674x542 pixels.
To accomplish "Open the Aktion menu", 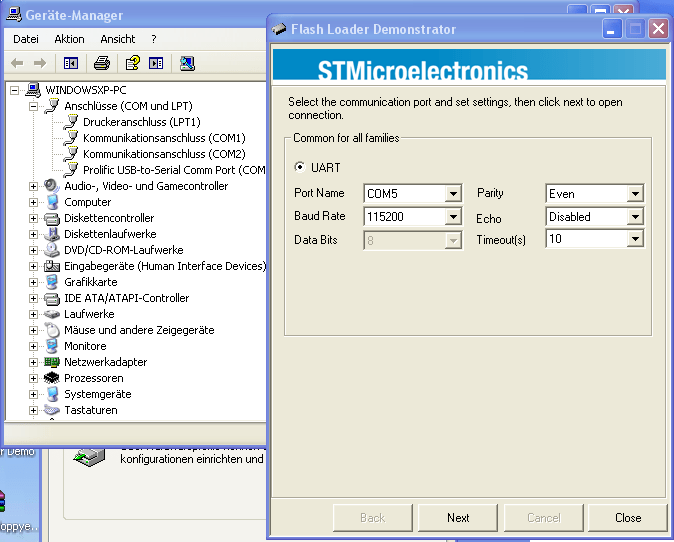I will pyautogui.click(x=69, y=39).
